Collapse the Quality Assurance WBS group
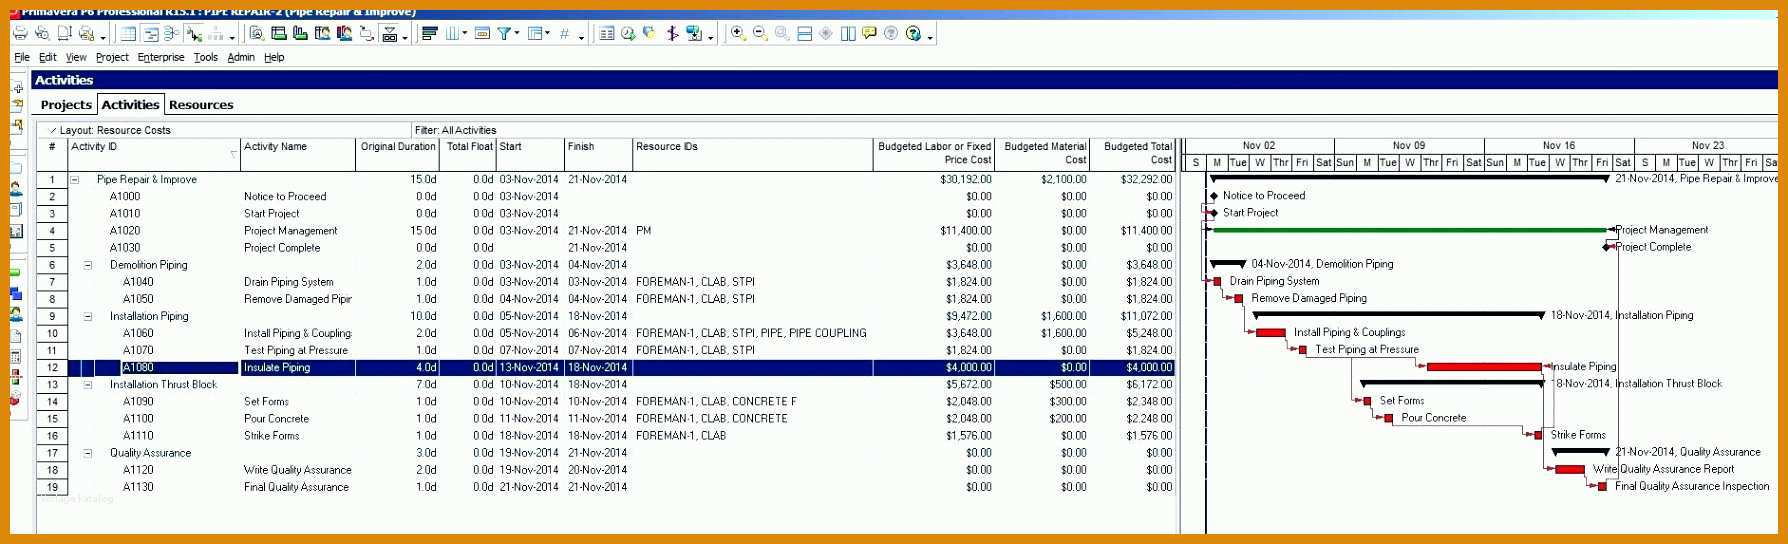This screenshot has width=1788, height=544. (87, 453)
